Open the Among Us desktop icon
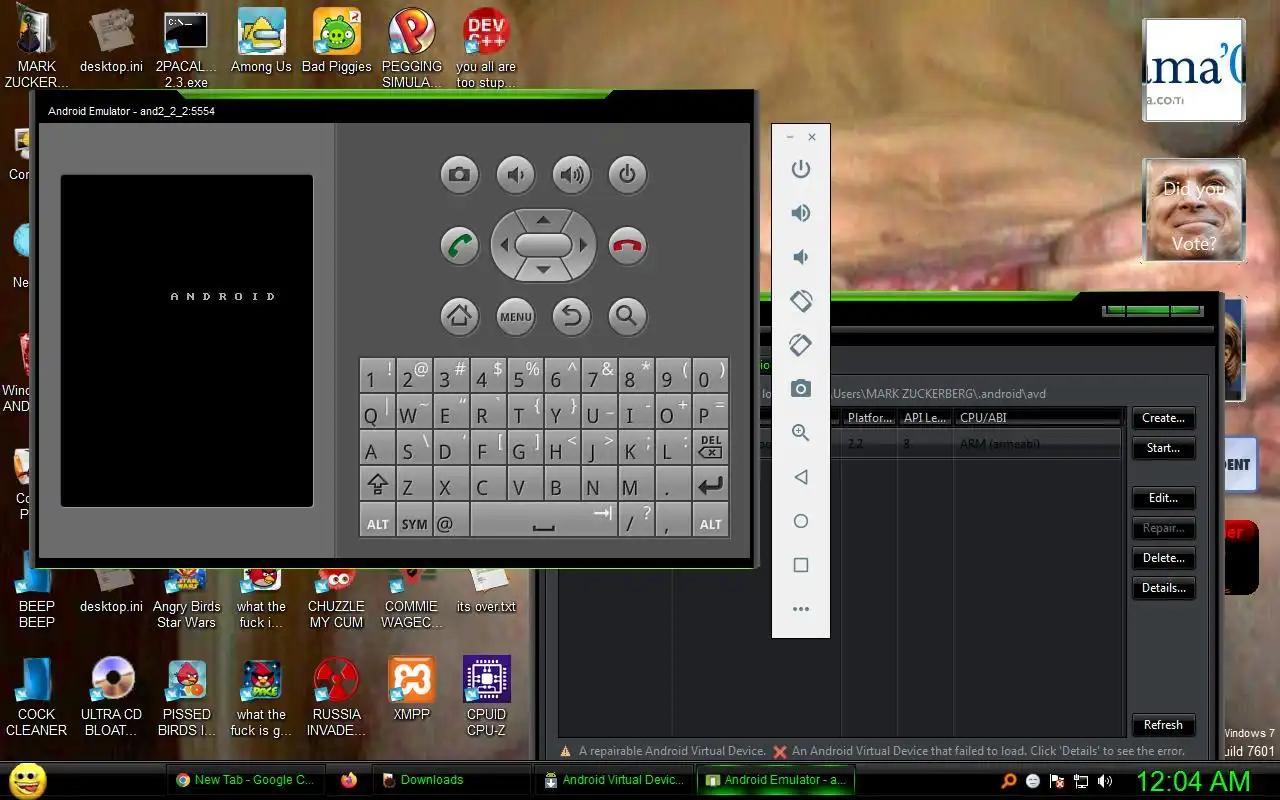 [261, 42]
